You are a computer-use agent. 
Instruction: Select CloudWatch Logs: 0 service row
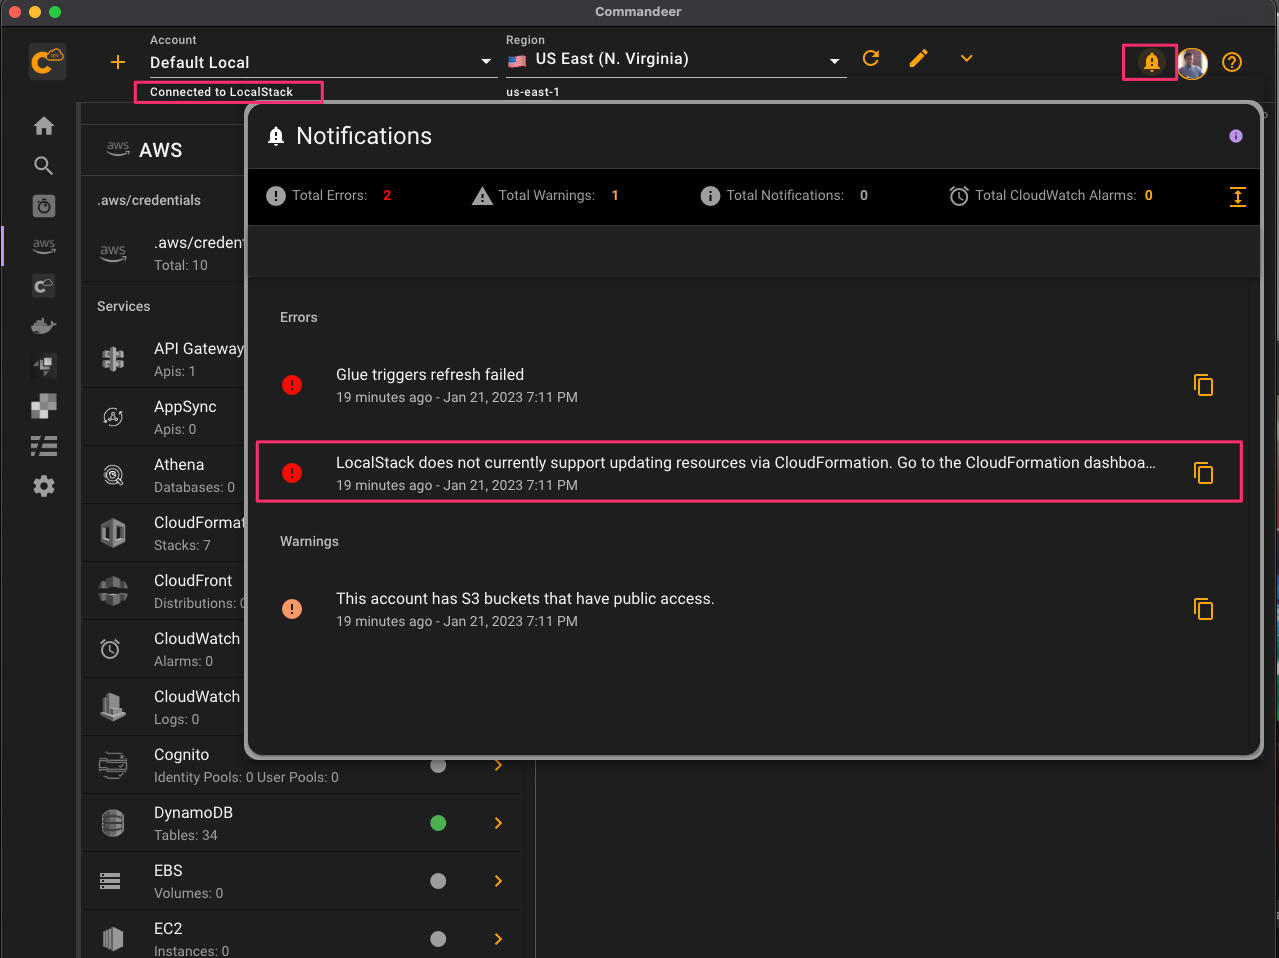coord(165,707)
